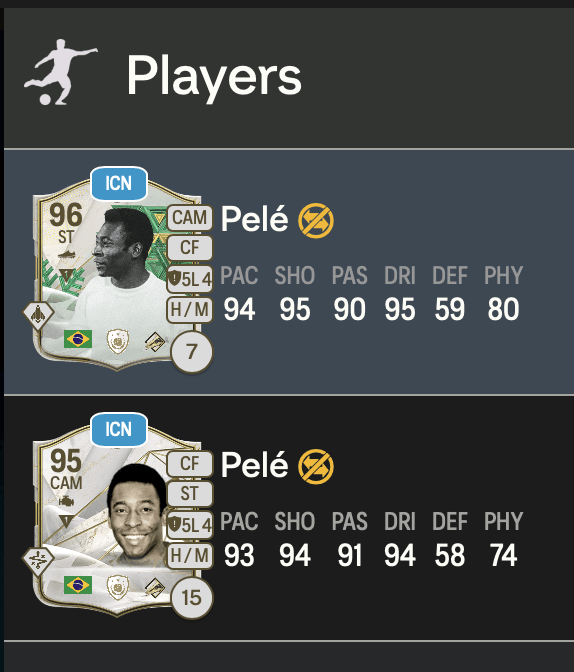Click the H/M work rate tag on 96 Pelé
The width and height of the screenshot is (574, 672).
pos(189,309)
